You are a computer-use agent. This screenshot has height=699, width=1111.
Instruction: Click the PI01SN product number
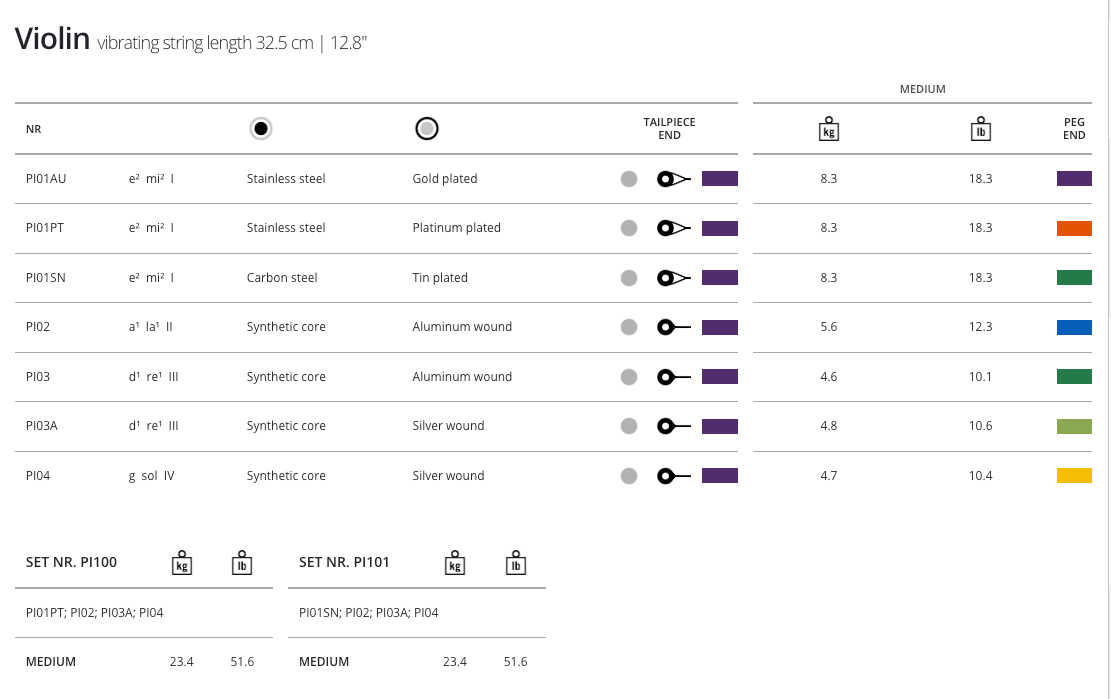tap(46, 278)
